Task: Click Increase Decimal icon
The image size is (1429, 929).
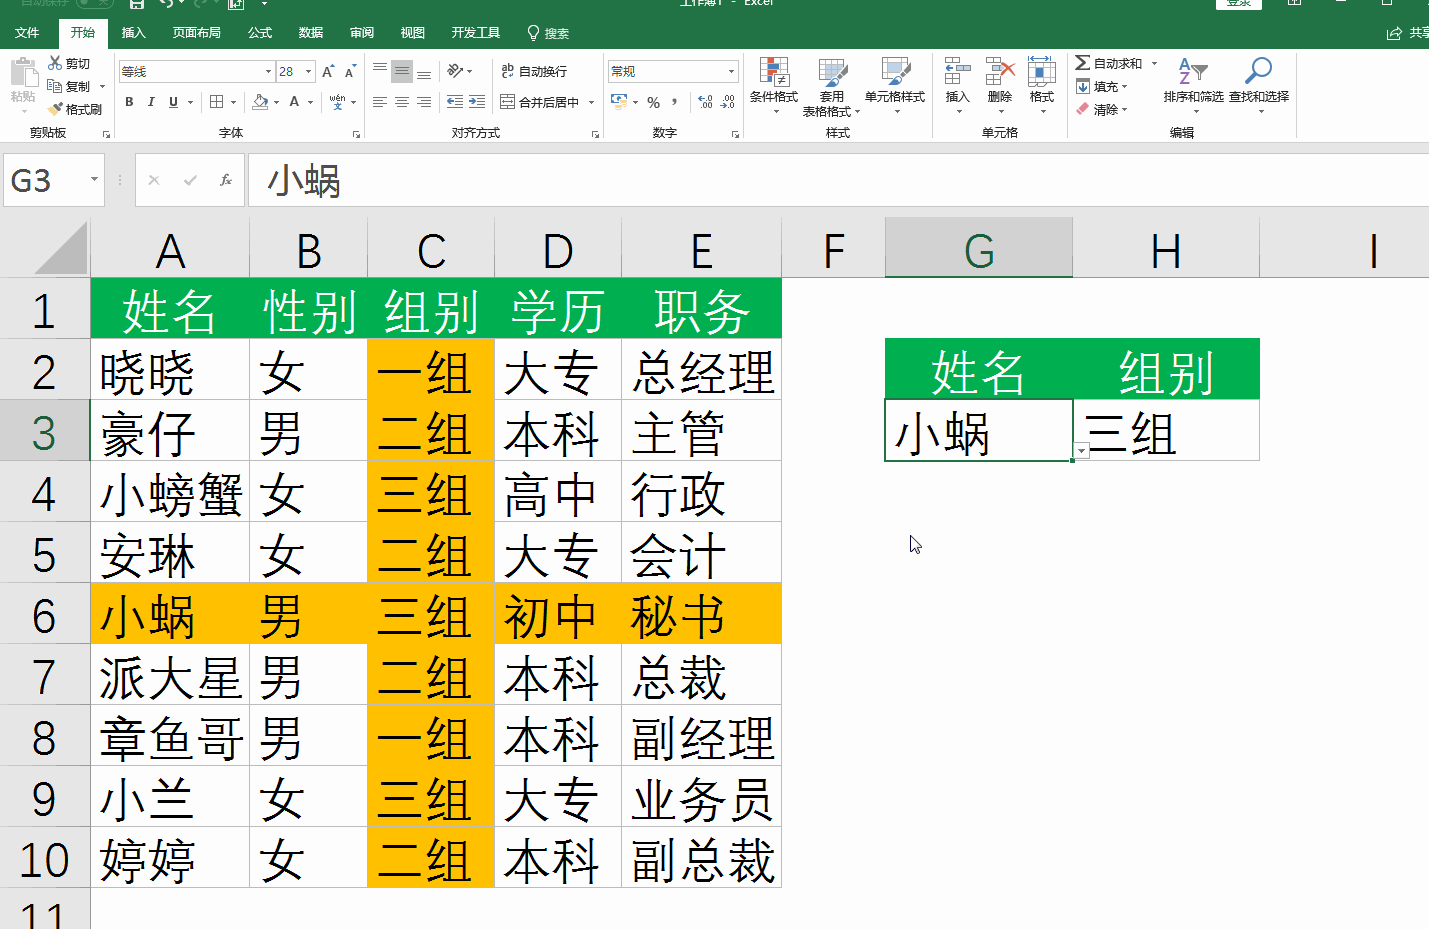Action: (705, 102)
